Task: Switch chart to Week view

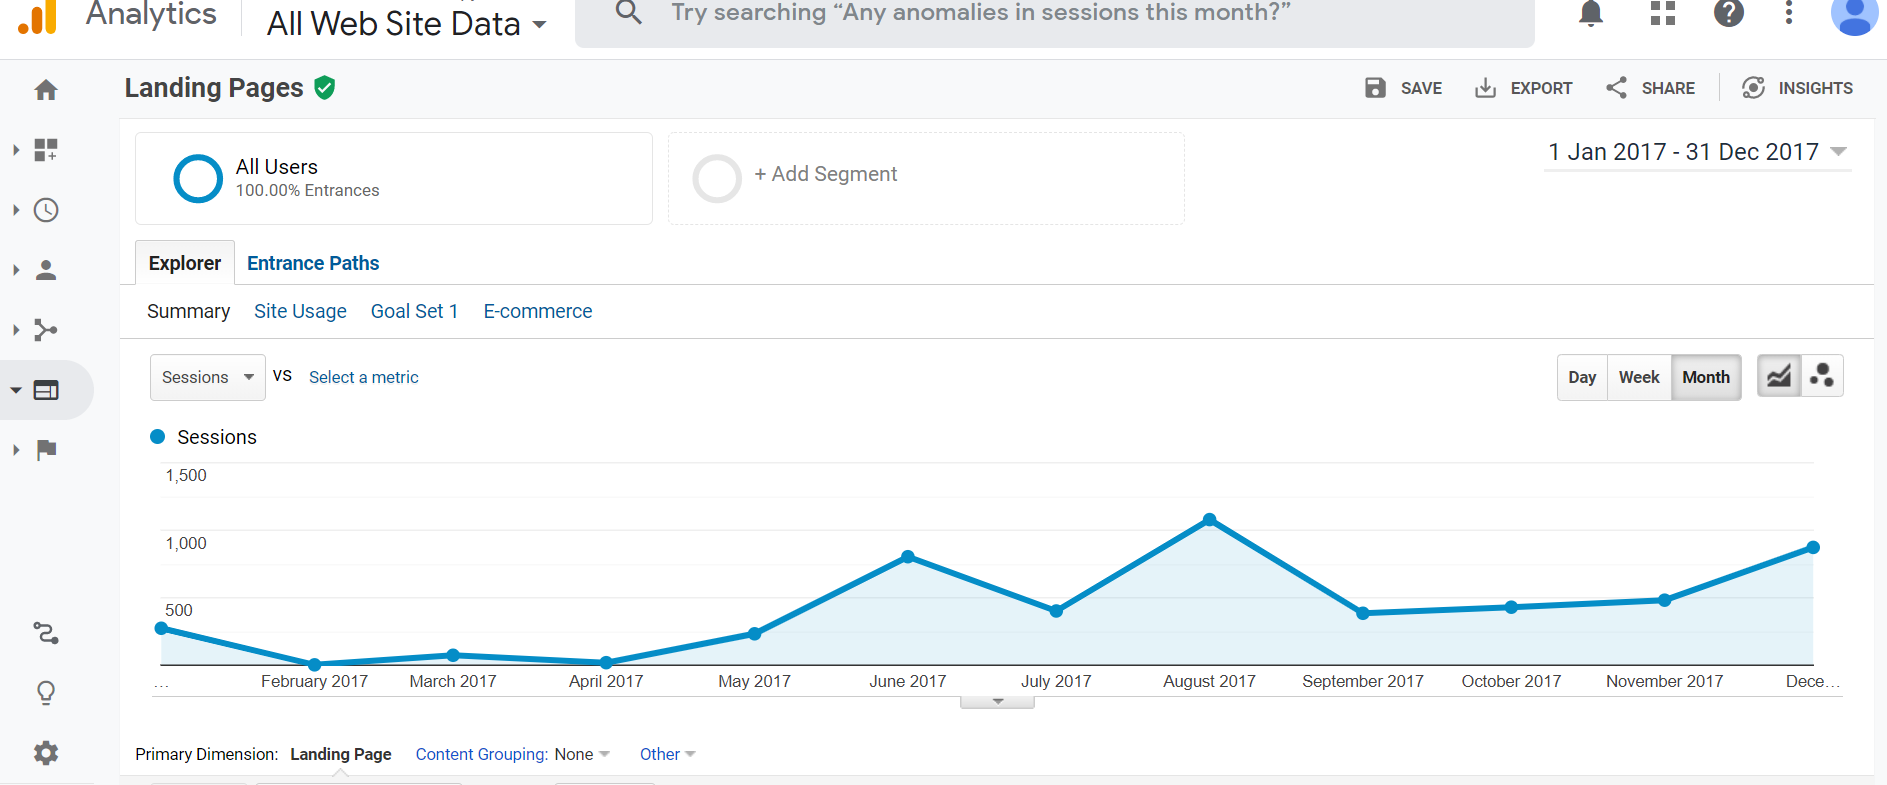Action: click(x=1638, y=377)
